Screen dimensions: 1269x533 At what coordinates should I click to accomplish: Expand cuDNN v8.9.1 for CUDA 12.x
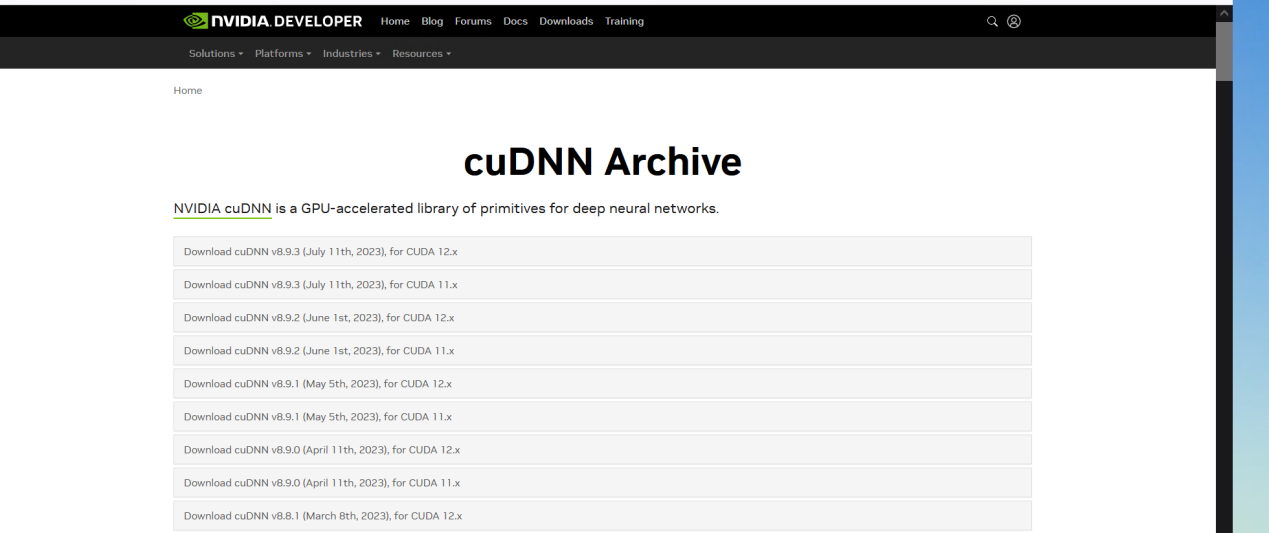pos(602,383)
